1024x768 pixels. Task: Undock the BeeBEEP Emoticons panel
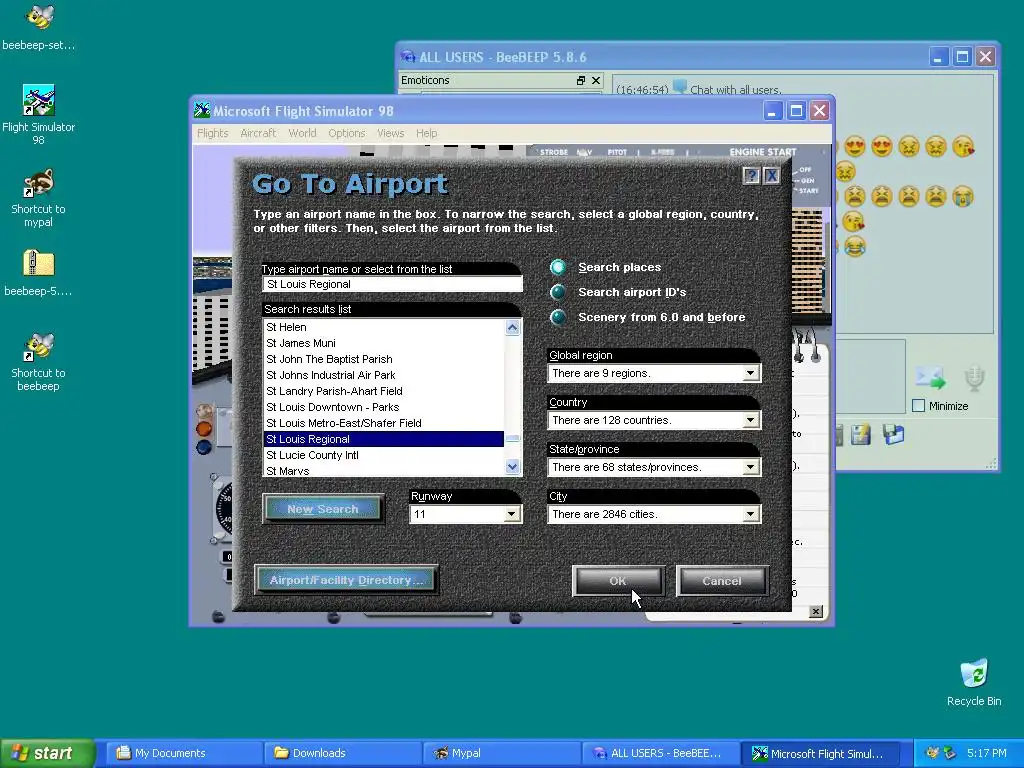[x=581, y=80]
